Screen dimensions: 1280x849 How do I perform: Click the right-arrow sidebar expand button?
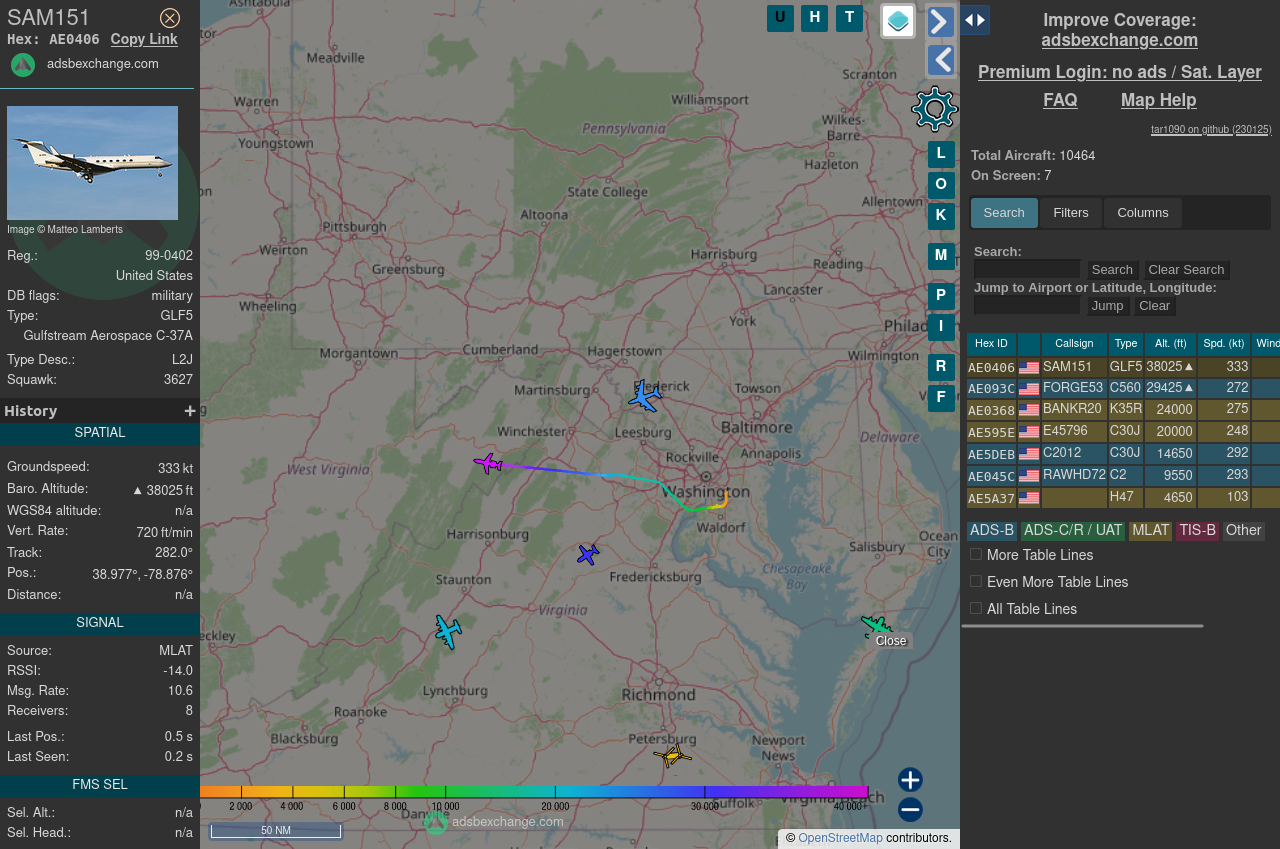click(941, 21)
